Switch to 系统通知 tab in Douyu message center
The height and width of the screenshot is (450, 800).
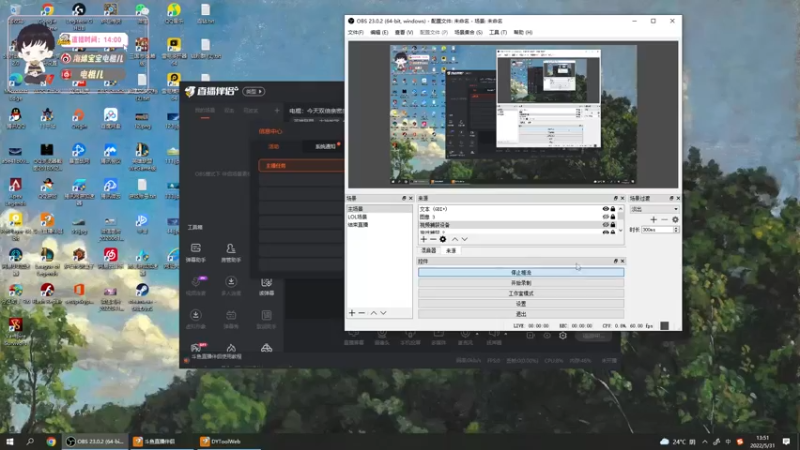pyautogui.click(x=325, y=146)
